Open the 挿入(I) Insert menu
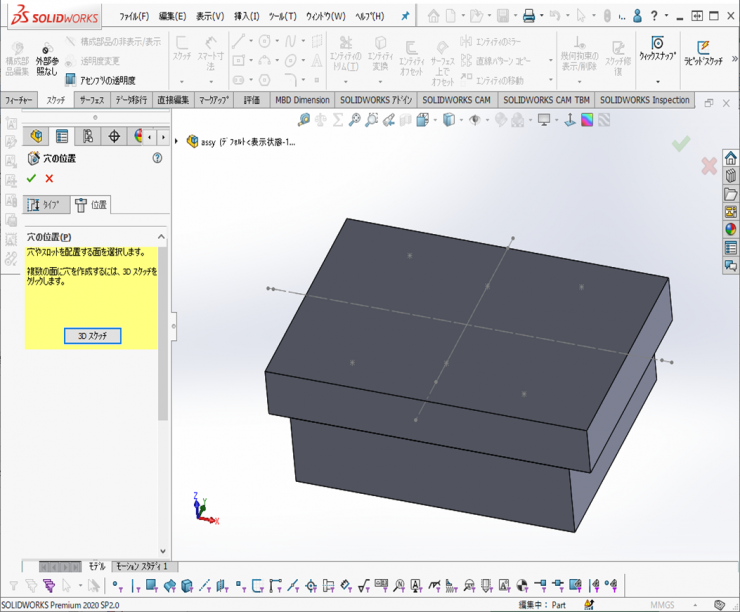This screenshot has width=740, height=612. 246,16
